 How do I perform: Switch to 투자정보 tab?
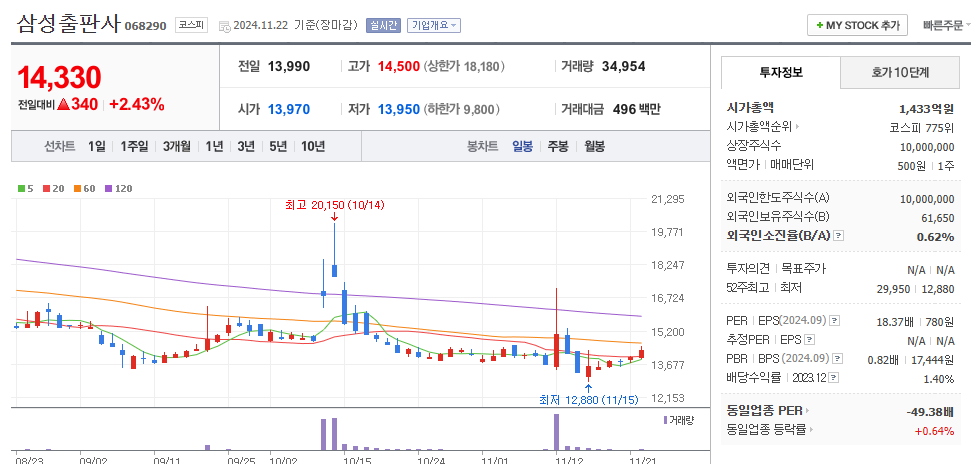(x=781, y=72)
